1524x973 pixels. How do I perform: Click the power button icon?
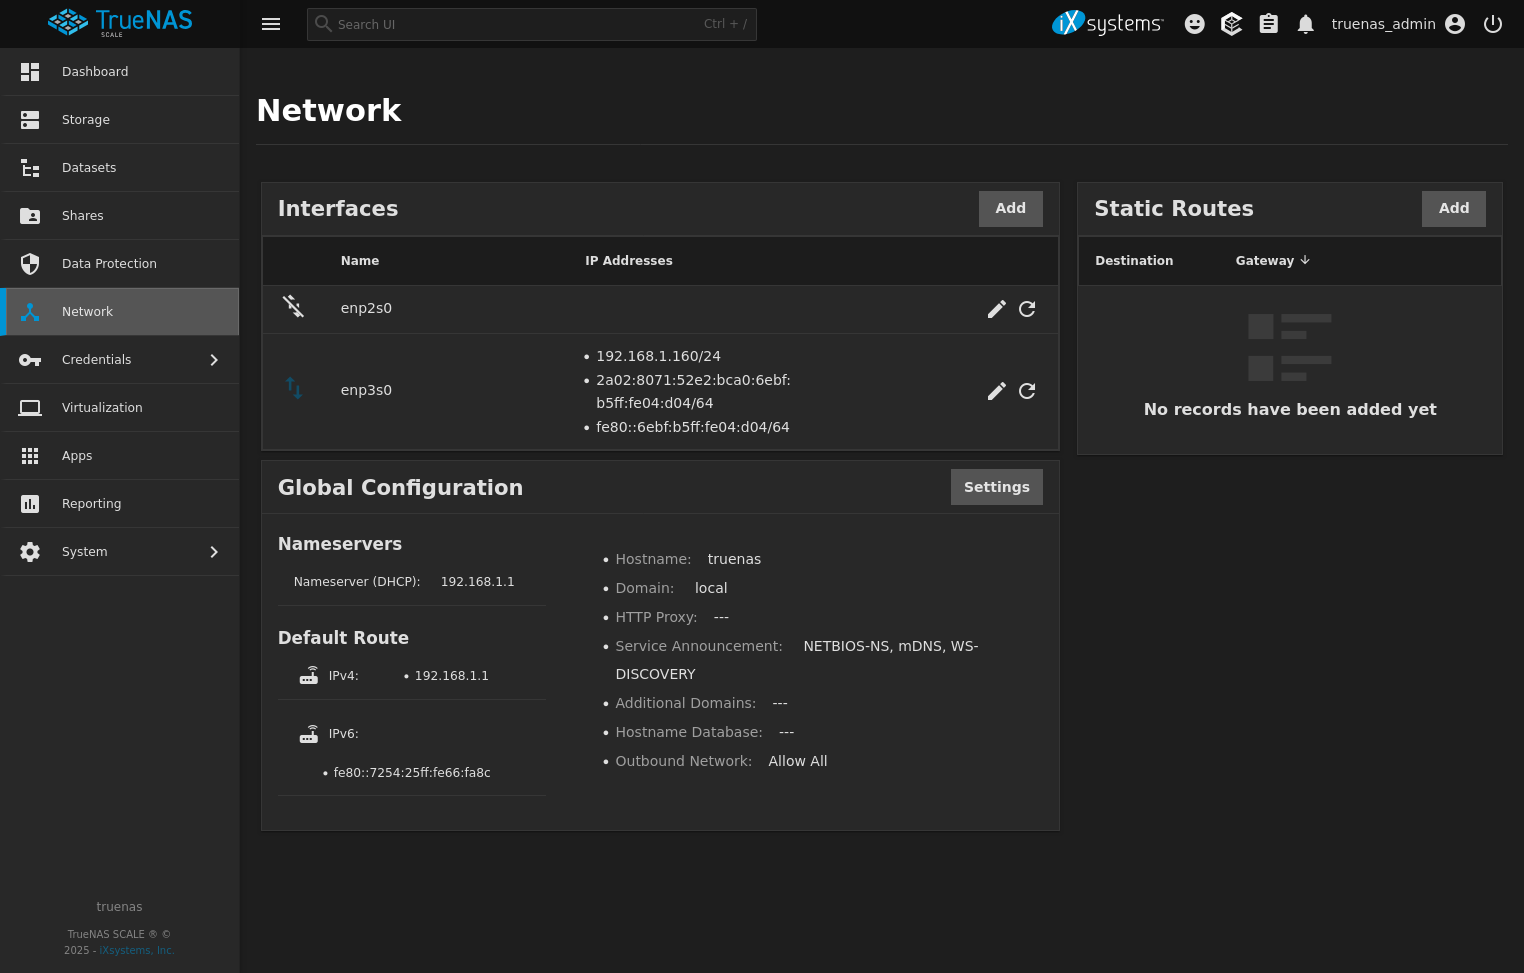[1492, 24]
